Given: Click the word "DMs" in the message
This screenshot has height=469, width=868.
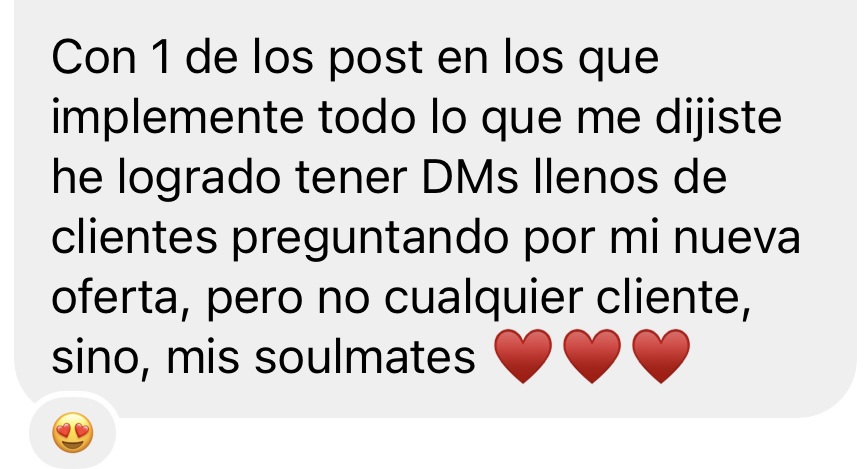Looking at the screenshot, I should pyautogui.click(x=470, y=177).
